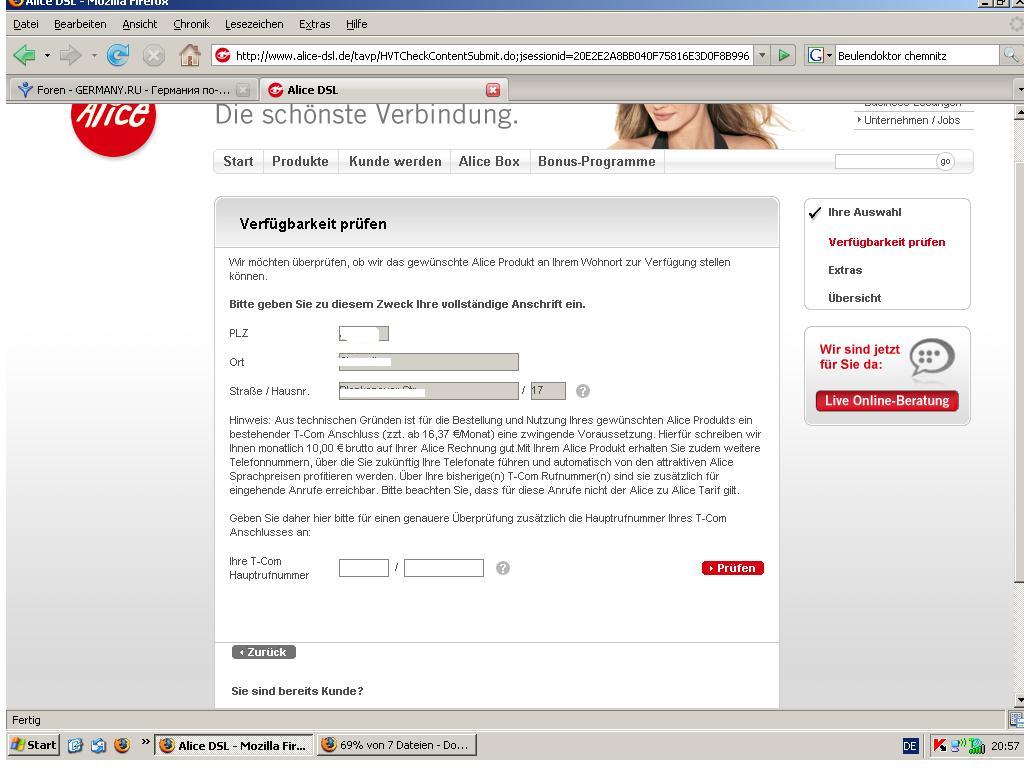Click the browser Back arrow button
This screenshot has width=1024, height=768.
24,56
